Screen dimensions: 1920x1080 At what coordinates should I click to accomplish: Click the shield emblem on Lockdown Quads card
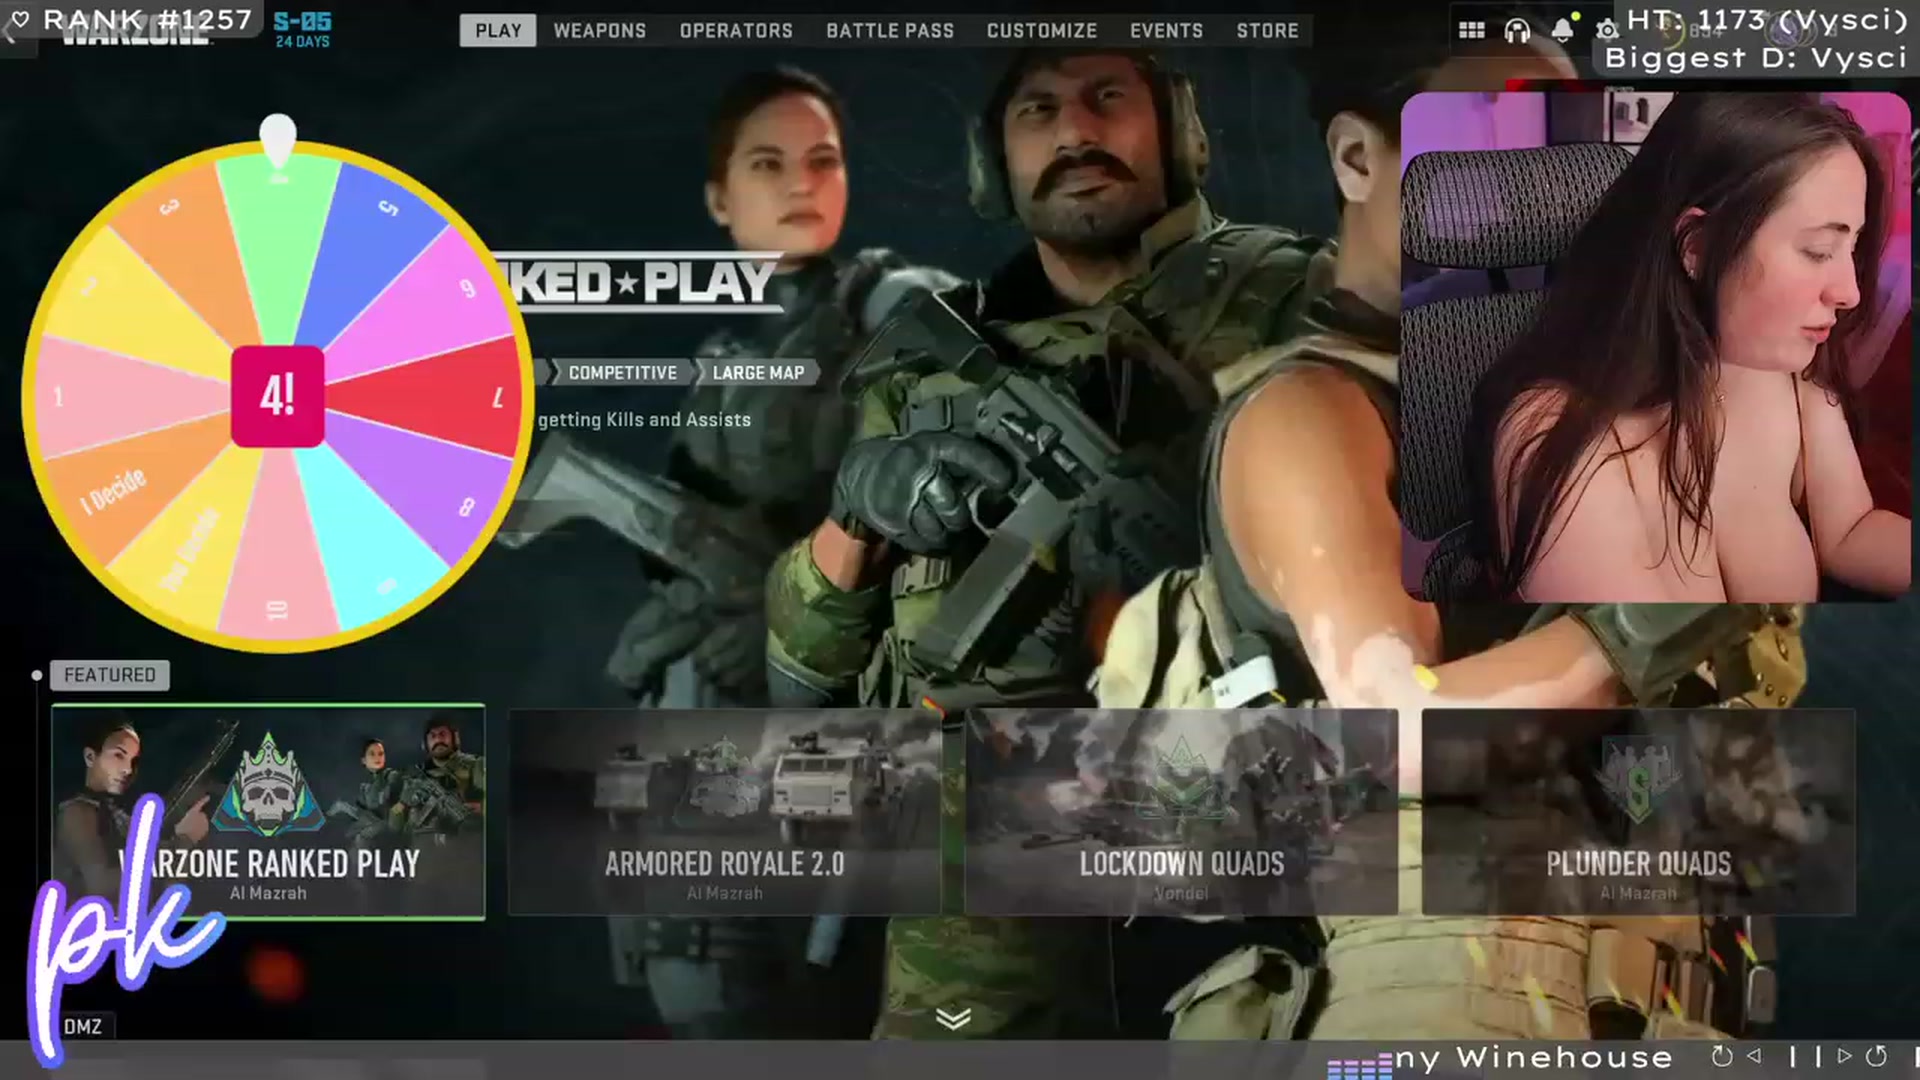click(1181, 780)
